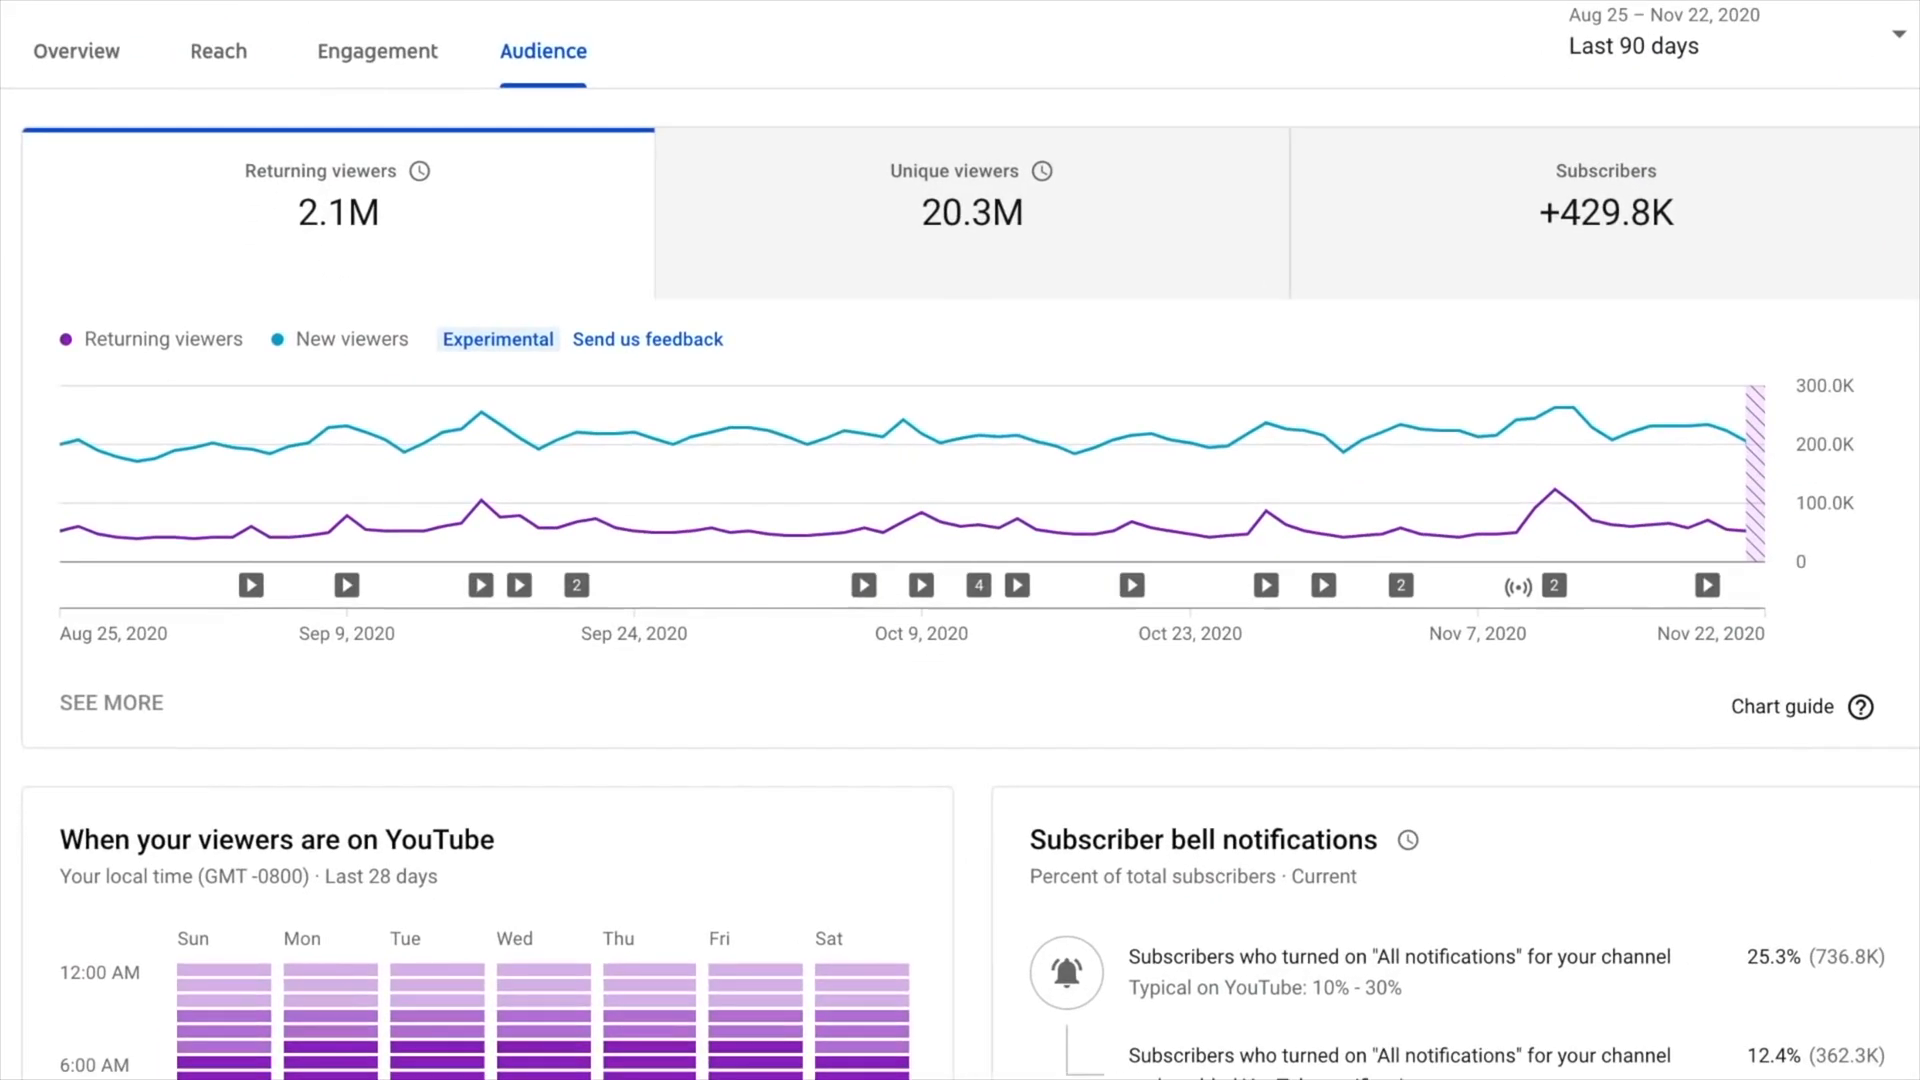This screenshot has width=1920, height=1080.
Task: Click the first video marker after Aug 25
Action: click(251, 585)
